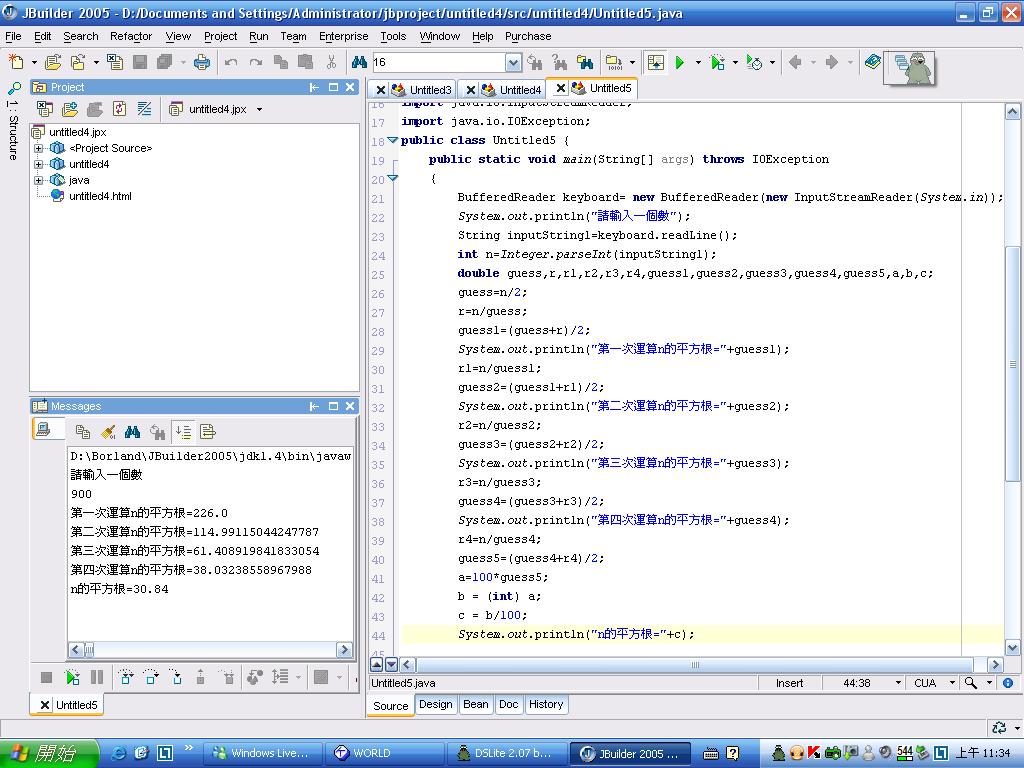Click the Print icon in toolbar
1024x768 pixels.
pyautogui.click(x=202, y=63)
